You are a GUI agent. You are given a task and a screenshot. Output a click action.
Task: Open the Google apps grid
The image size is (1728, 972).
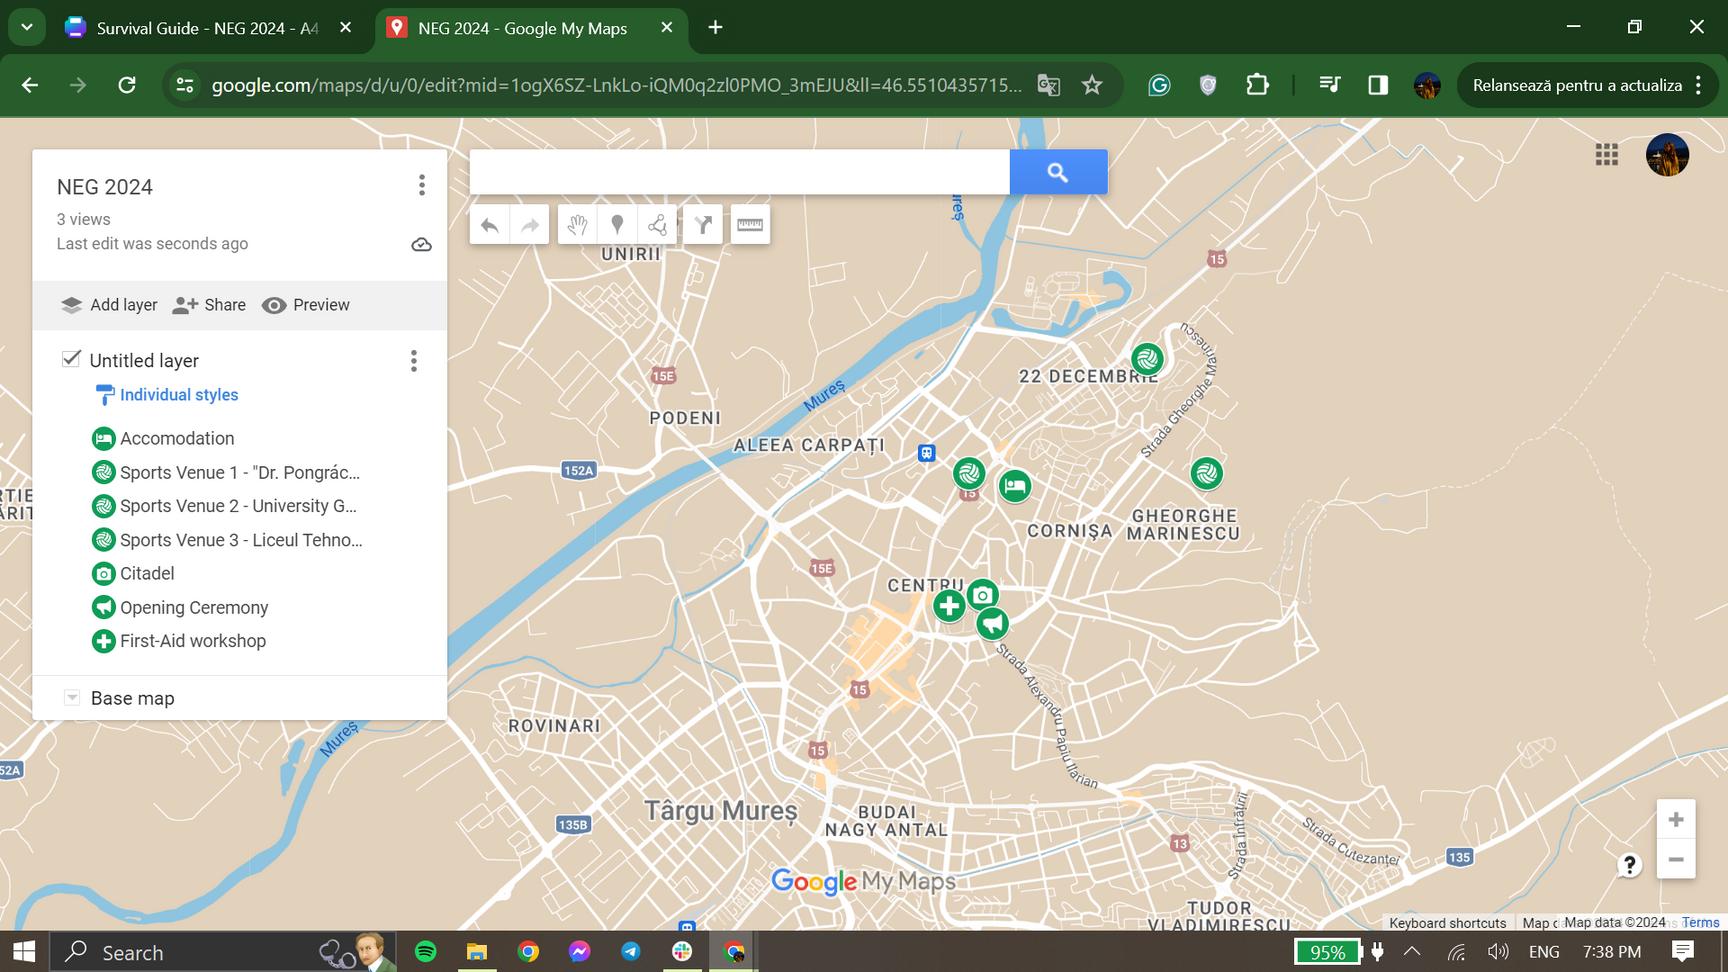1607,155
